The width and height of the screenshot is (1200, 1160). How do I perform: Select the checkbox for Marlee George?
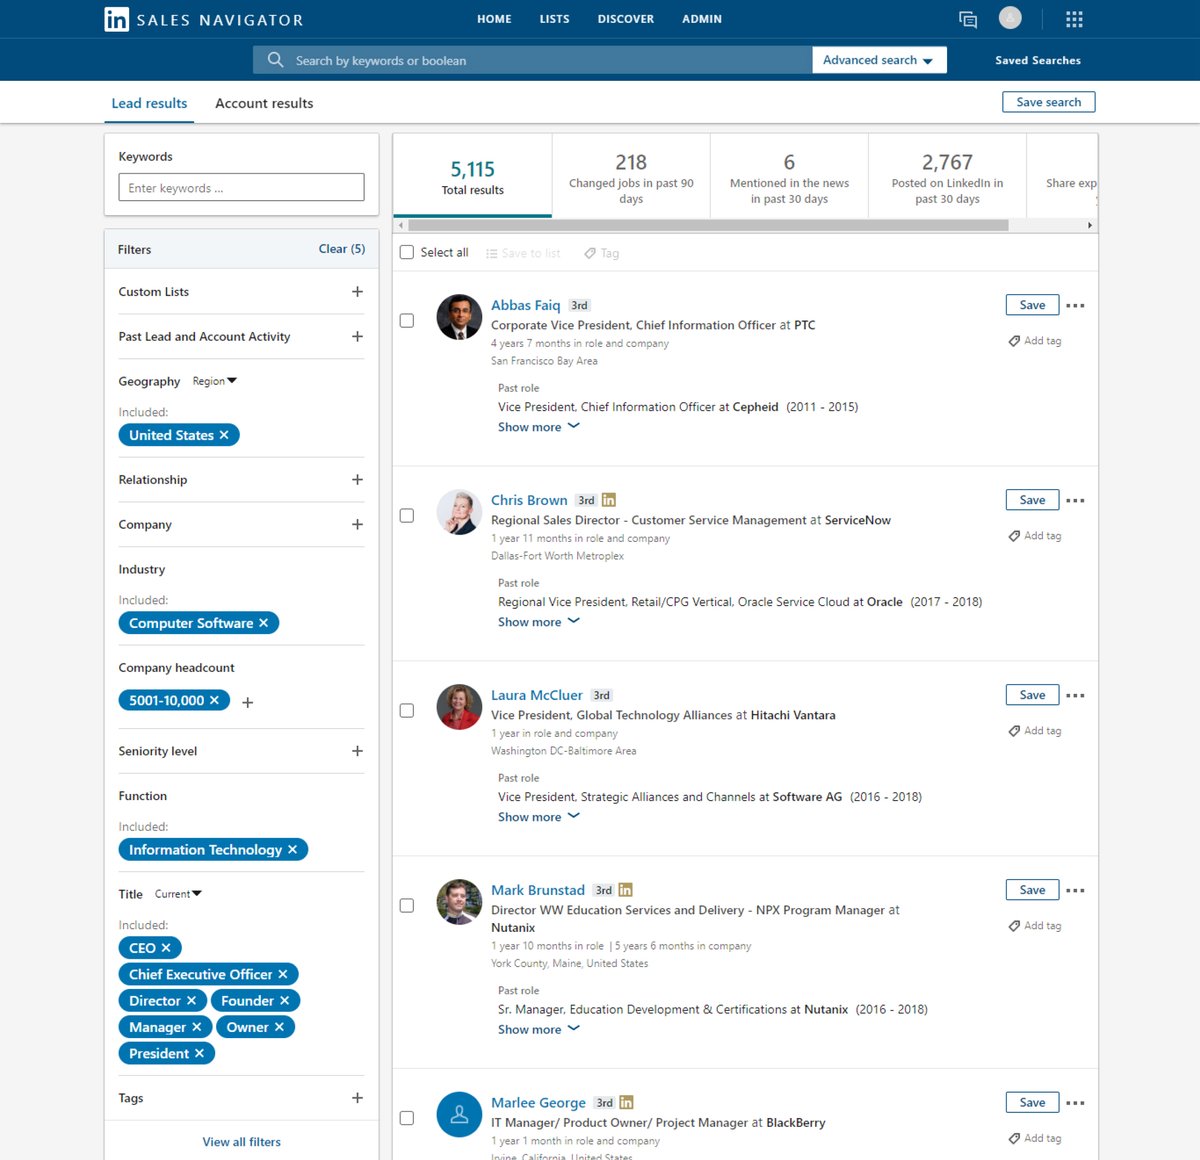(x=407, y=1118)
